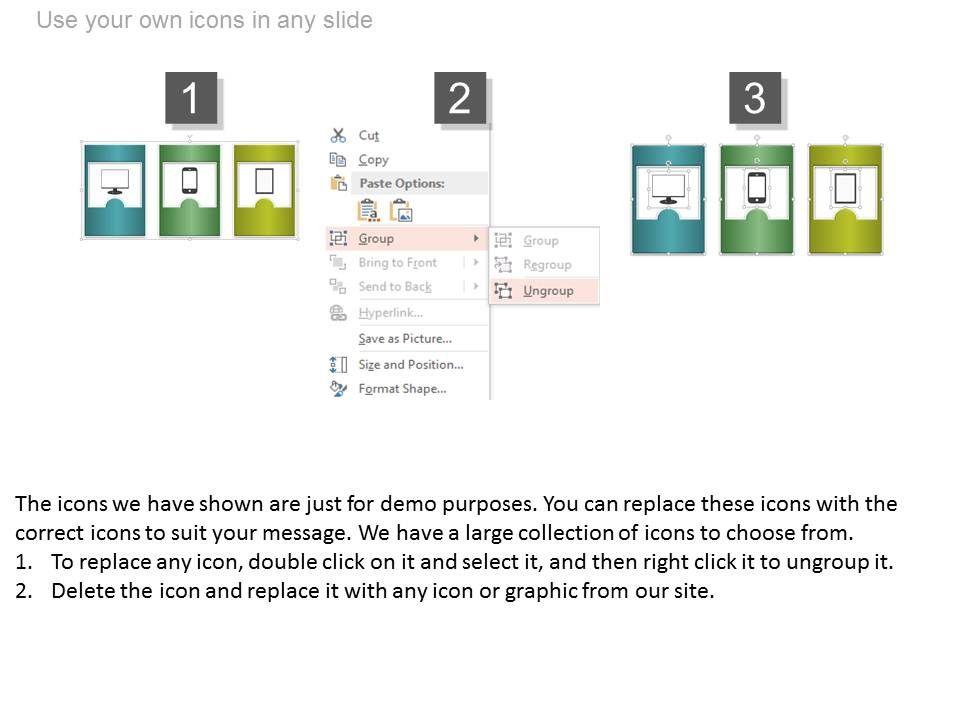Expand the Group submenu arrow
Image resolution: width=960 pixels, height=720 pixels.
[476, 238]
